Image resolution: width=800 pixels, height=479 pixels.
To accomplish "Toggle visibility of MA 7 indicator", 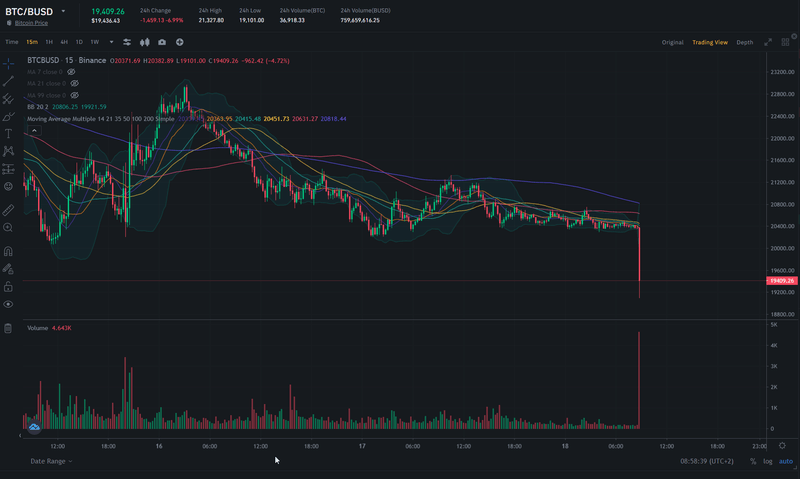I will (75, 72).
